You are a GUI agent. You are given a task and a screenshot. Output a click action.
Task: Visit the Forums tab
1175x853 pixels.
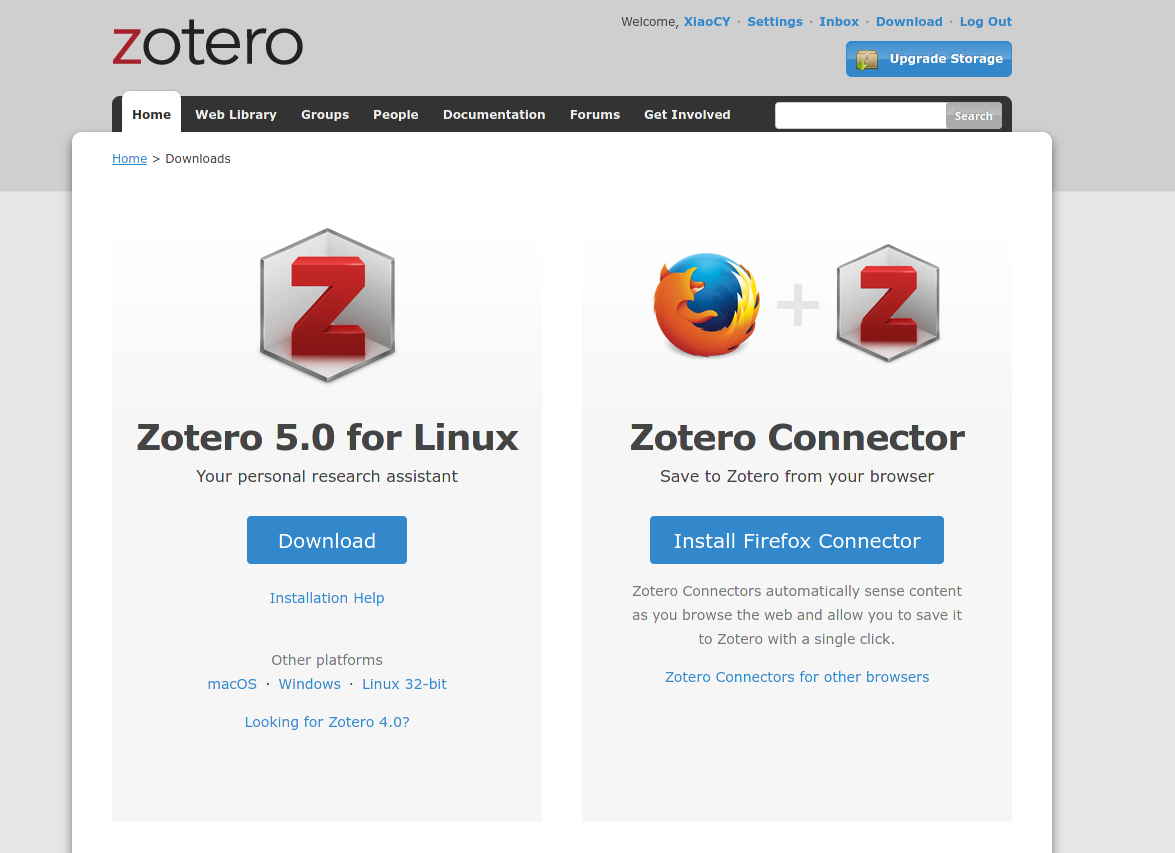[x=595, y=115]
